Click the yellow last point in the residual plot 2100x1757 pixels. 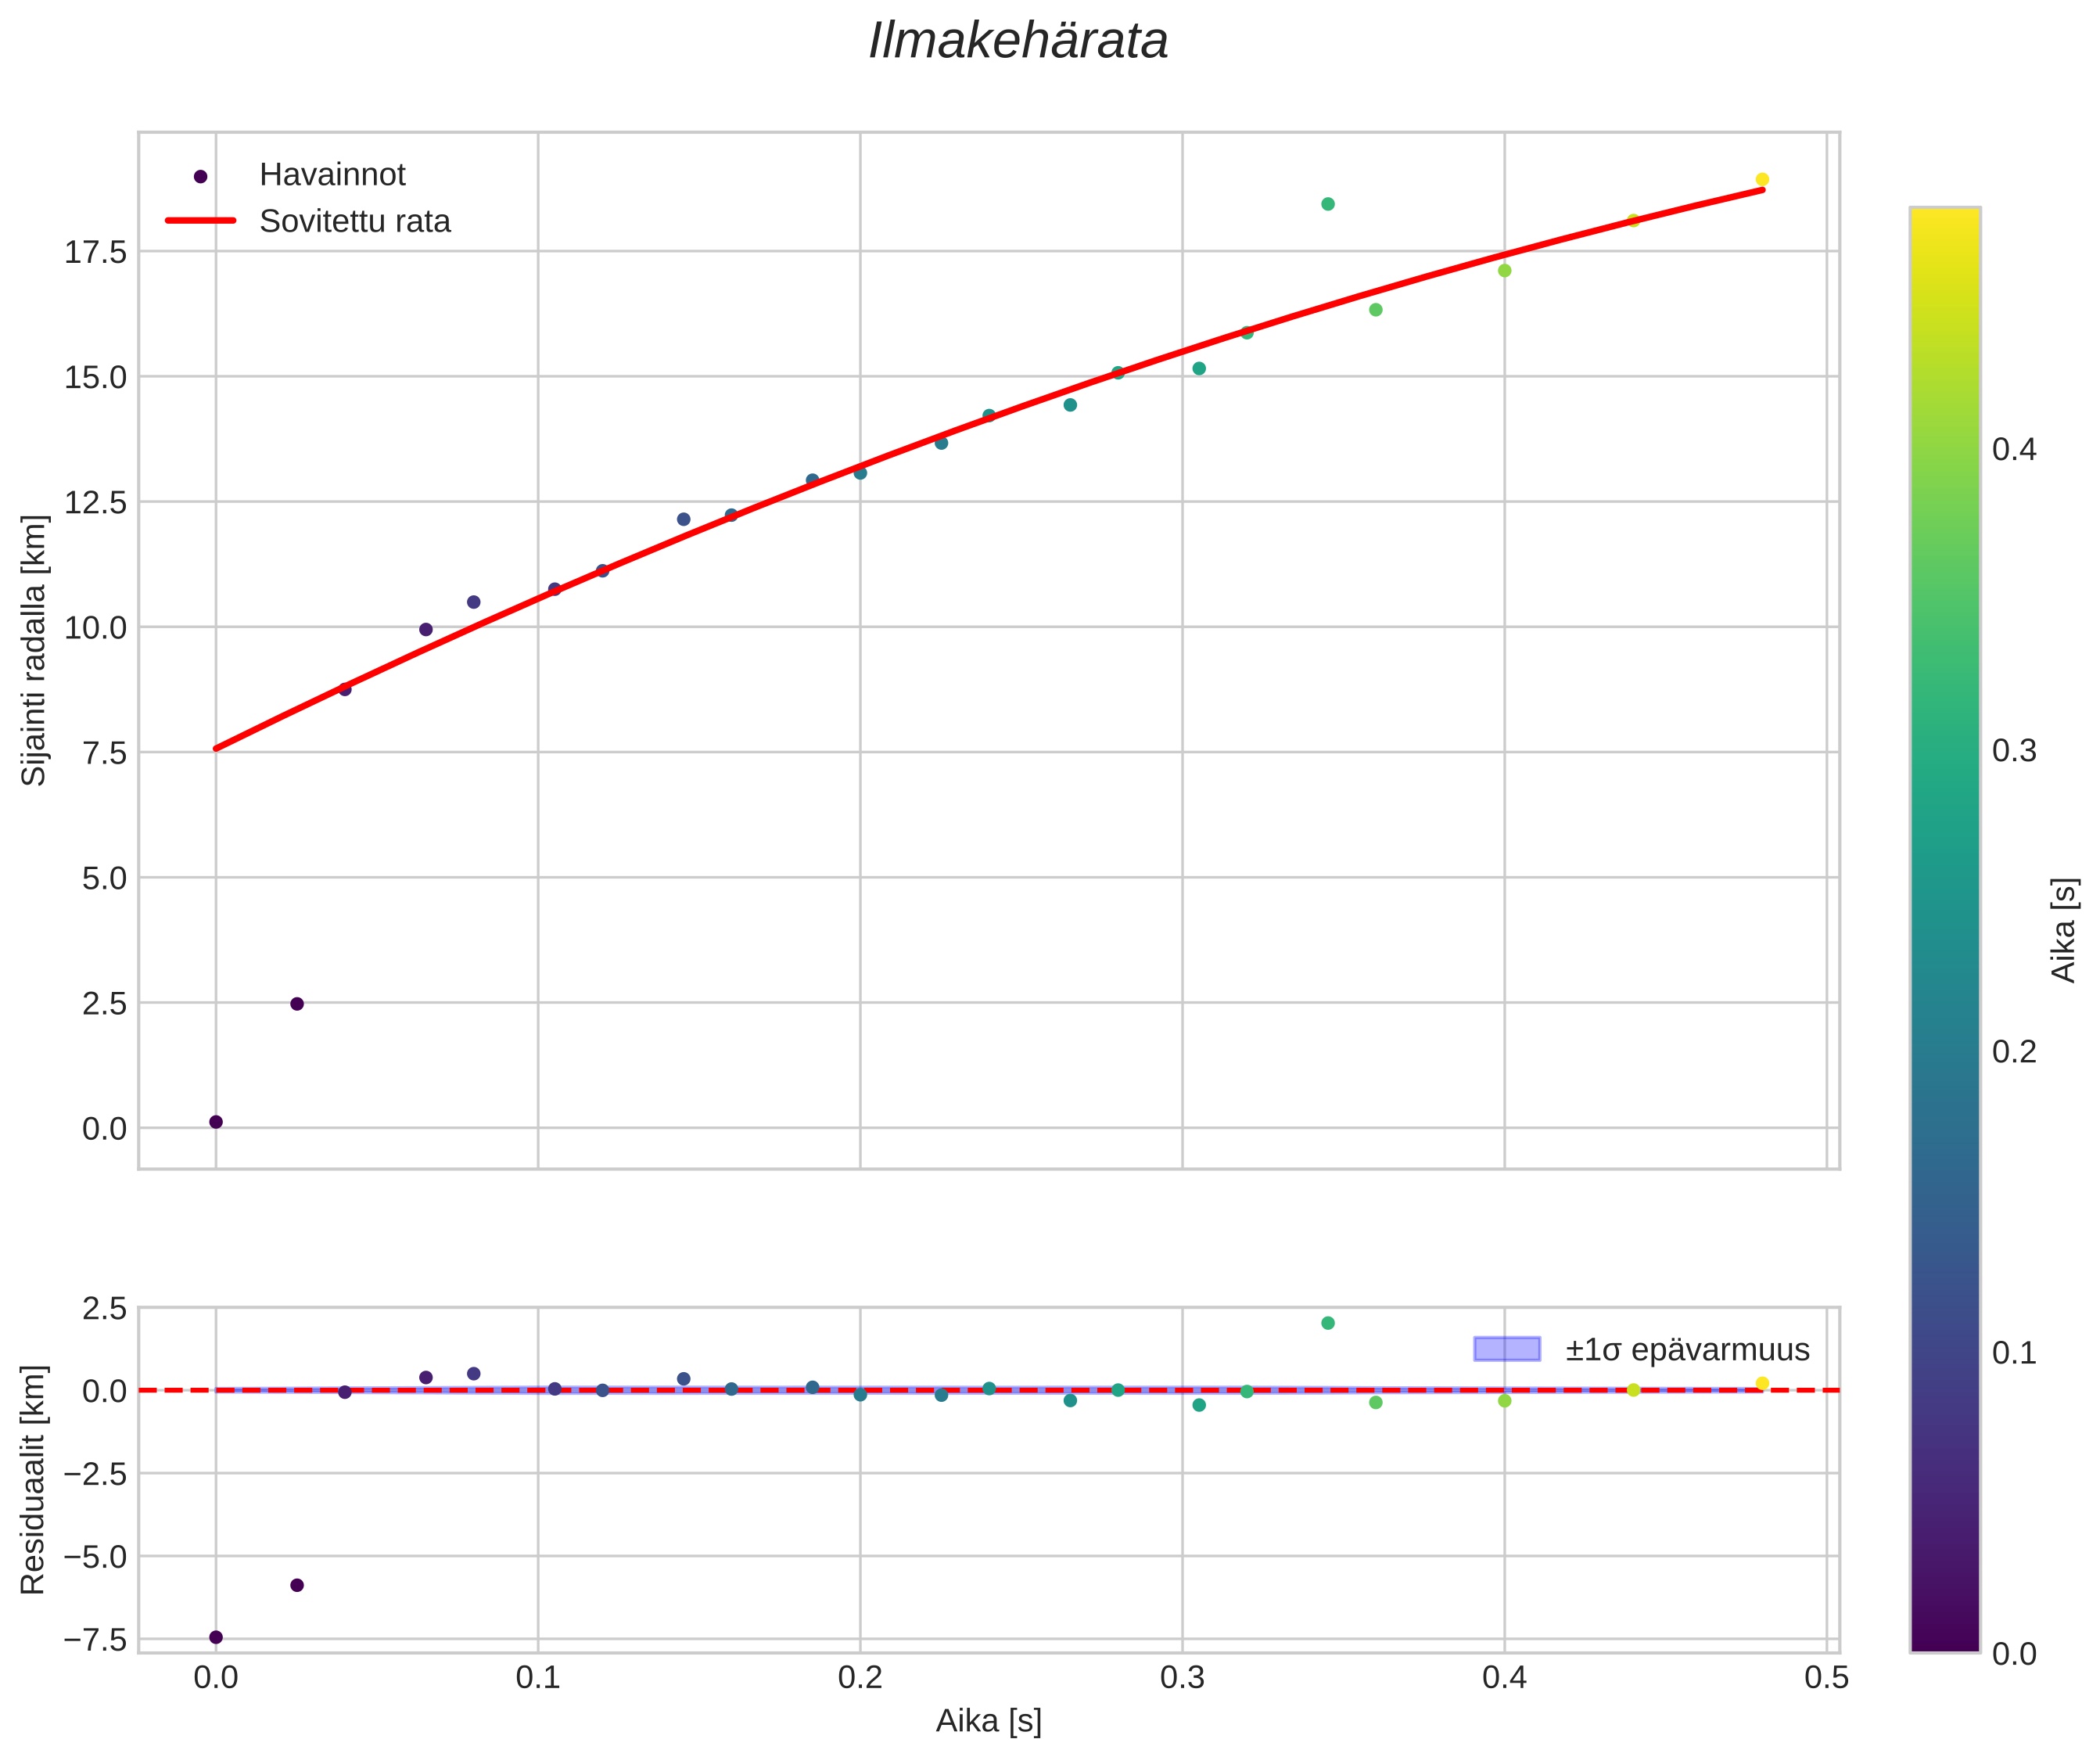point(1762,1384)
